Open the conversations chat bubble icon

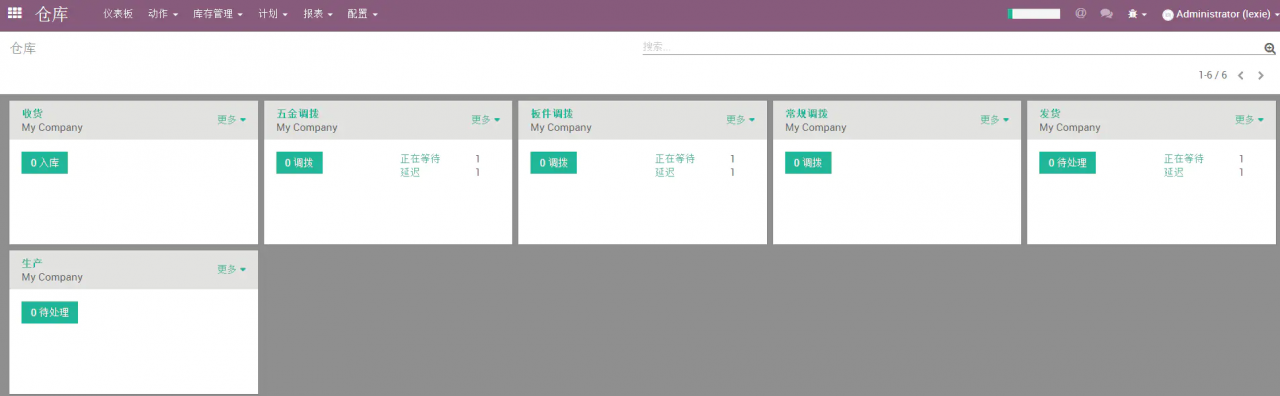1106,14
